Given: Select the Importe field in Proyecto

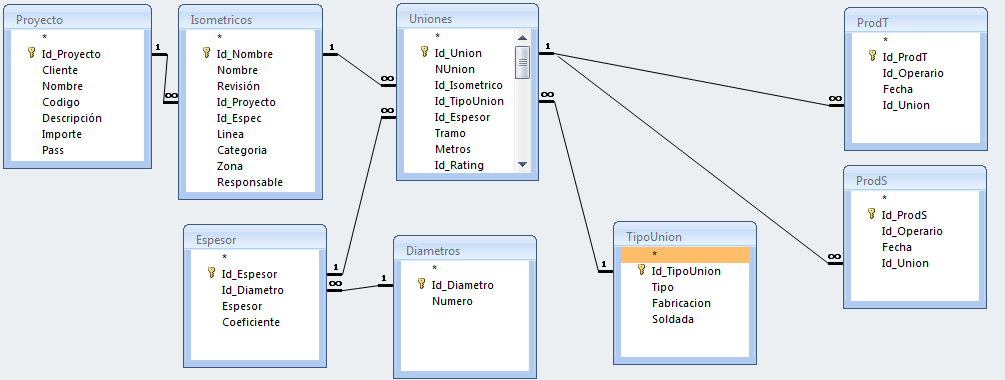Looking at the screenshot, I should pyautogui.click(x=62, y=134).
